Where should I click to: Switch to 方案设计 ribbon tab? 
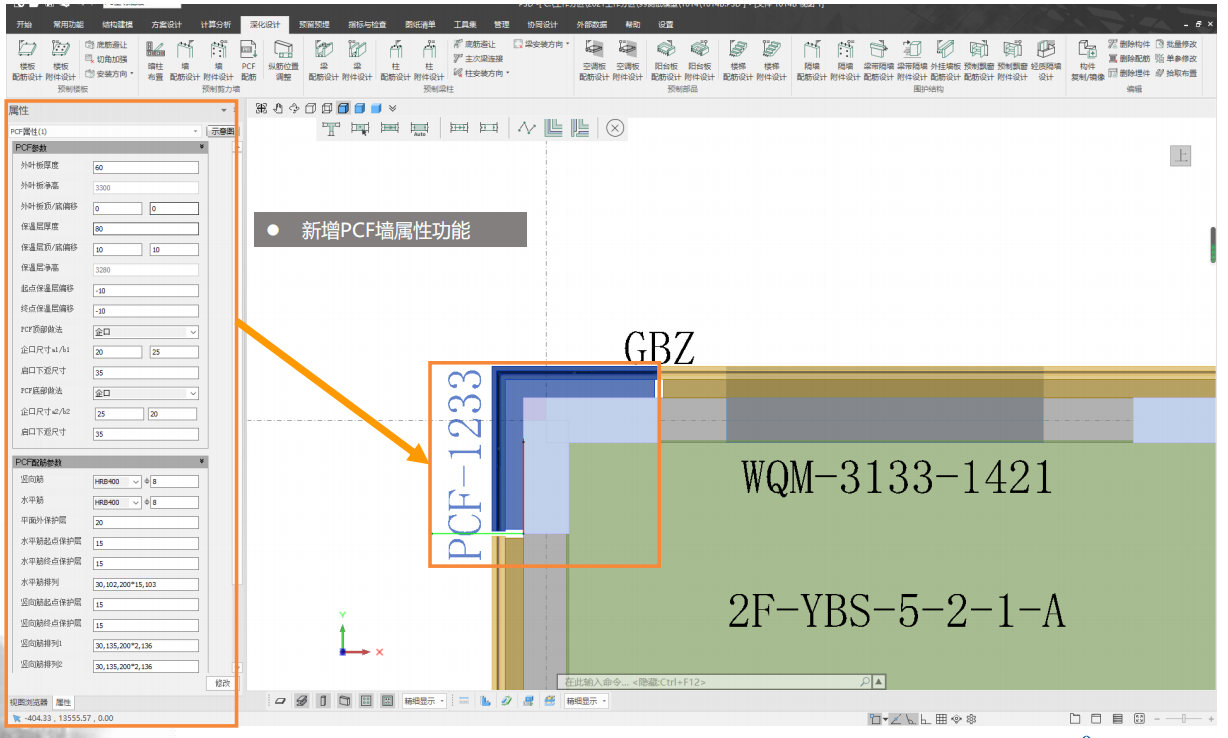click(x=166, y=23)
